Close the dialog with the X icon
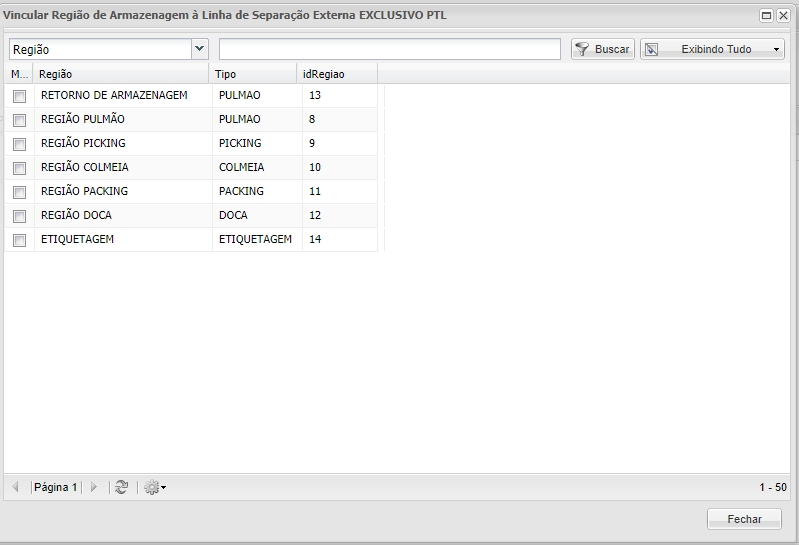Viewport: 799px width, 545px height. [x=783, y=15]
